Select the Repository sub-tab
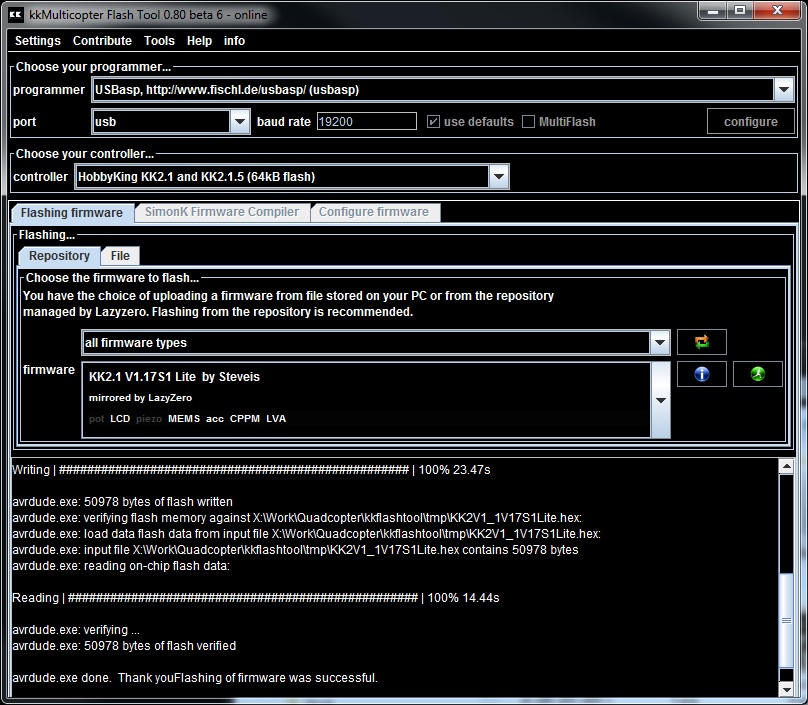The width and height of the screenshot is (808, 705). click(59, 256)
